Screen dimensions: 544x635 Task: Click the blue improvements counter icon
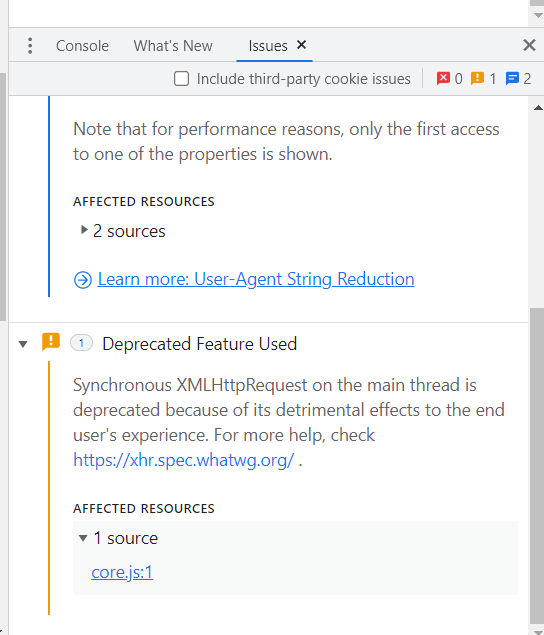coord(512,78)
